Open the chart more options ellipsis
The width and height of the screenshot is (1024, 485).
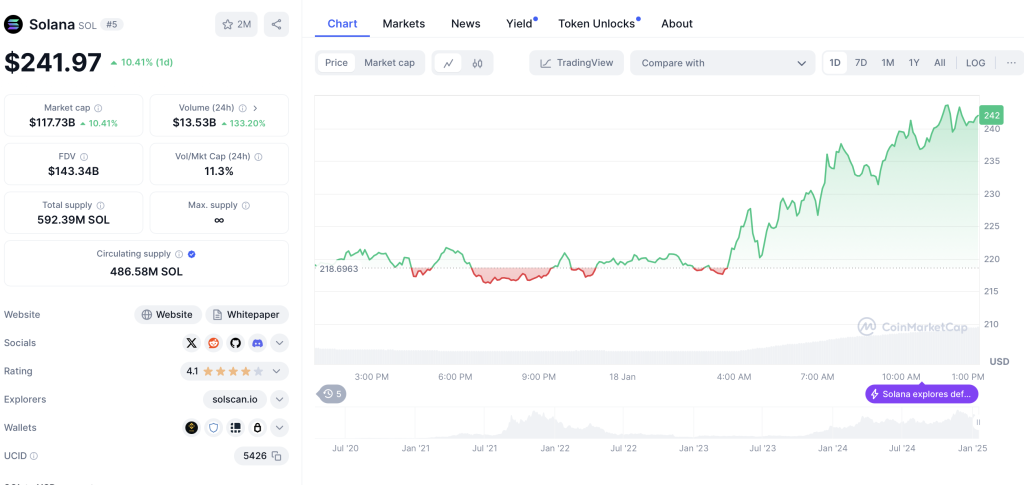pos(1011,63)
